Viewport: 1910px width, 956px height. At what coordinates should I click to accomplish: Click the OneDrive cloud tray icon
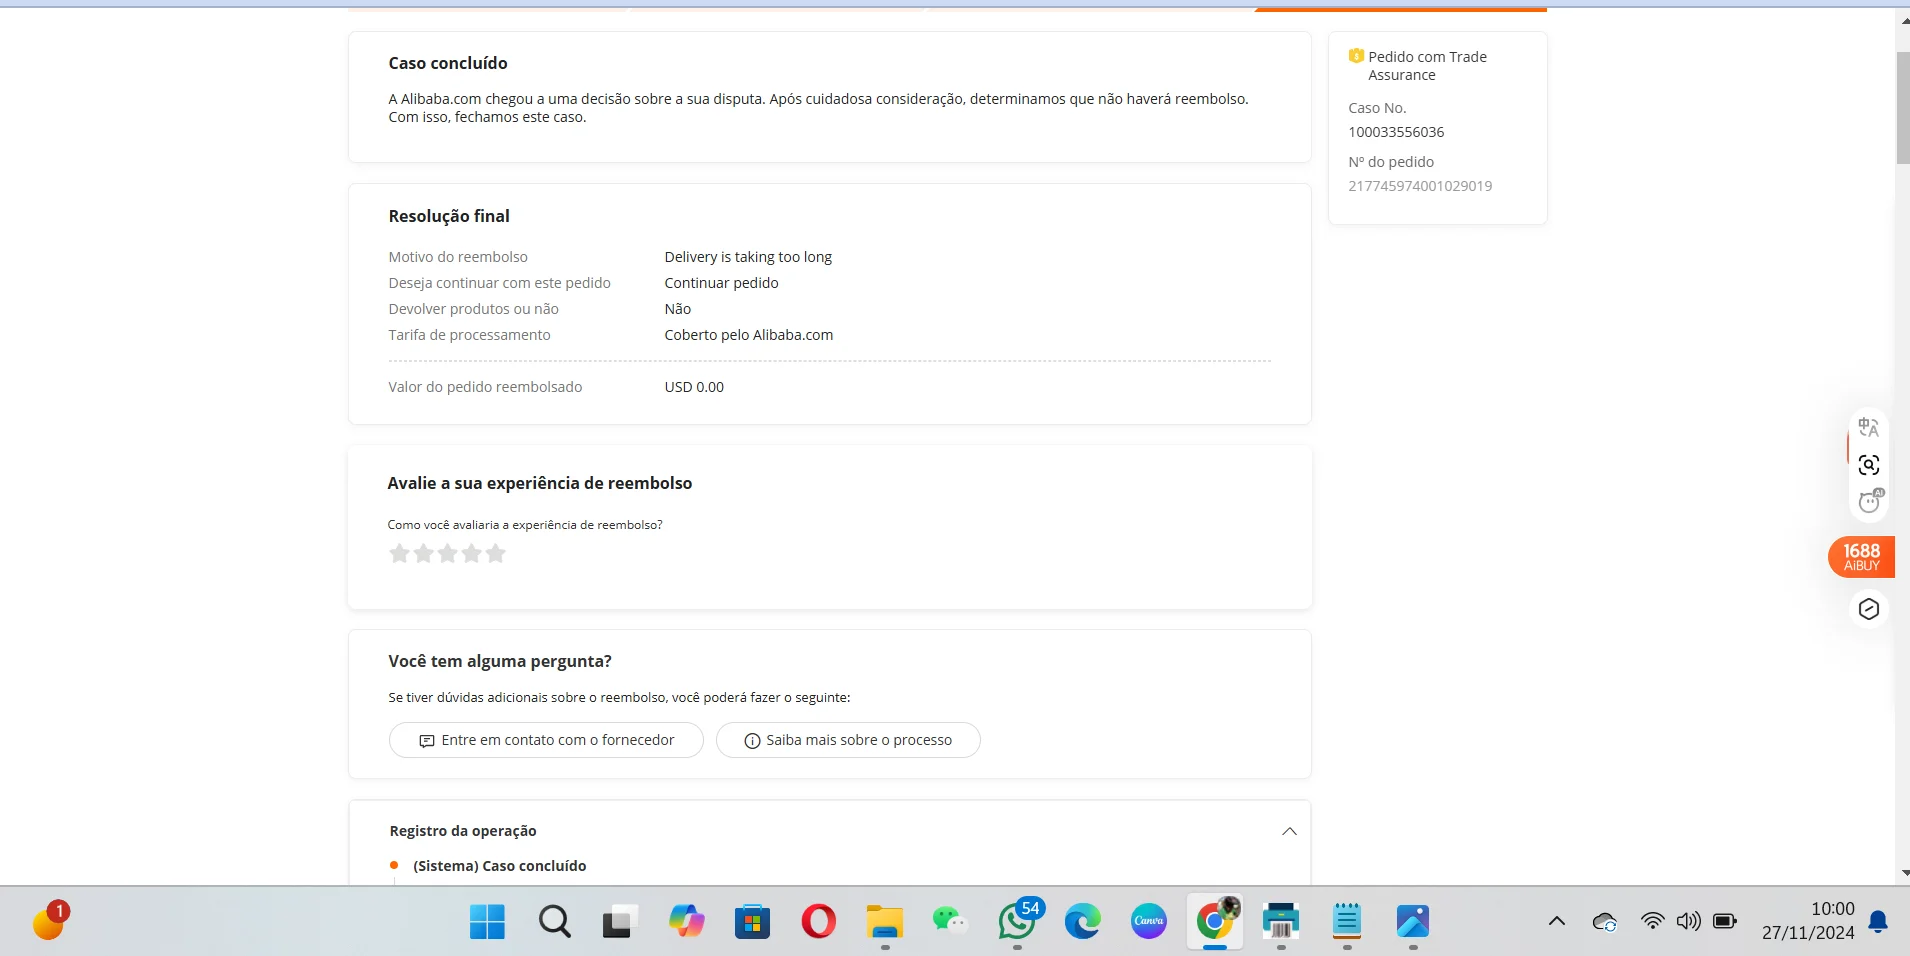click(1605, 921)
